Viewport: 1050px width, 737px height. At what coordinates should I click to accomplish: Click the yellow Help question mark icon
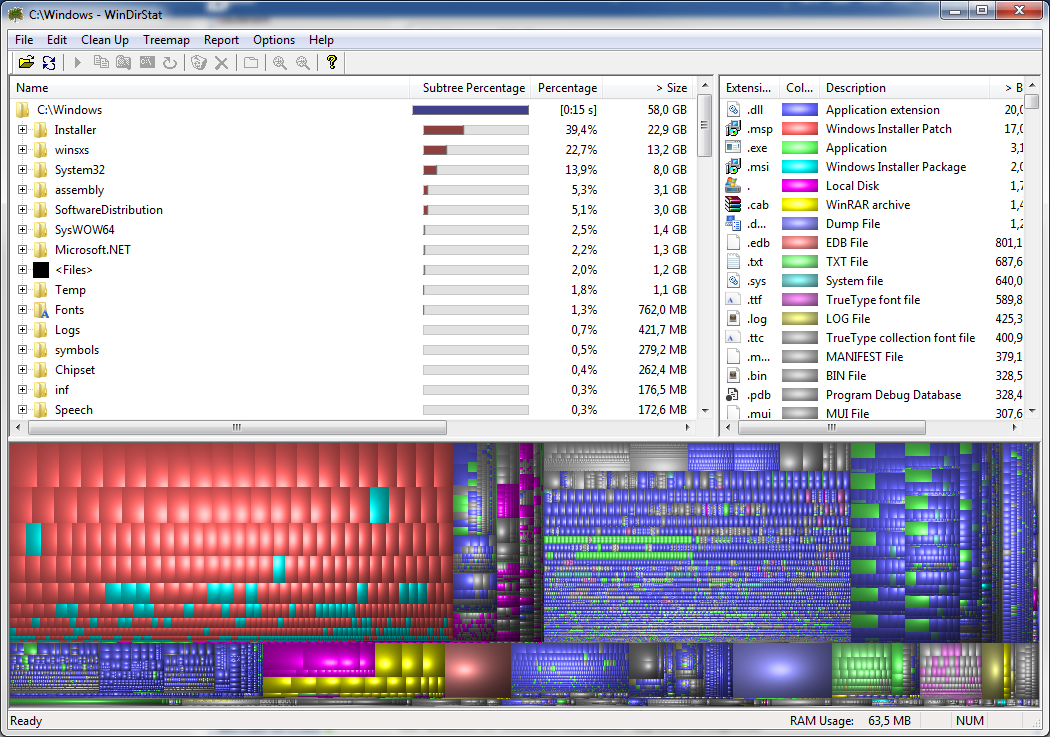[x=331, y=62]
